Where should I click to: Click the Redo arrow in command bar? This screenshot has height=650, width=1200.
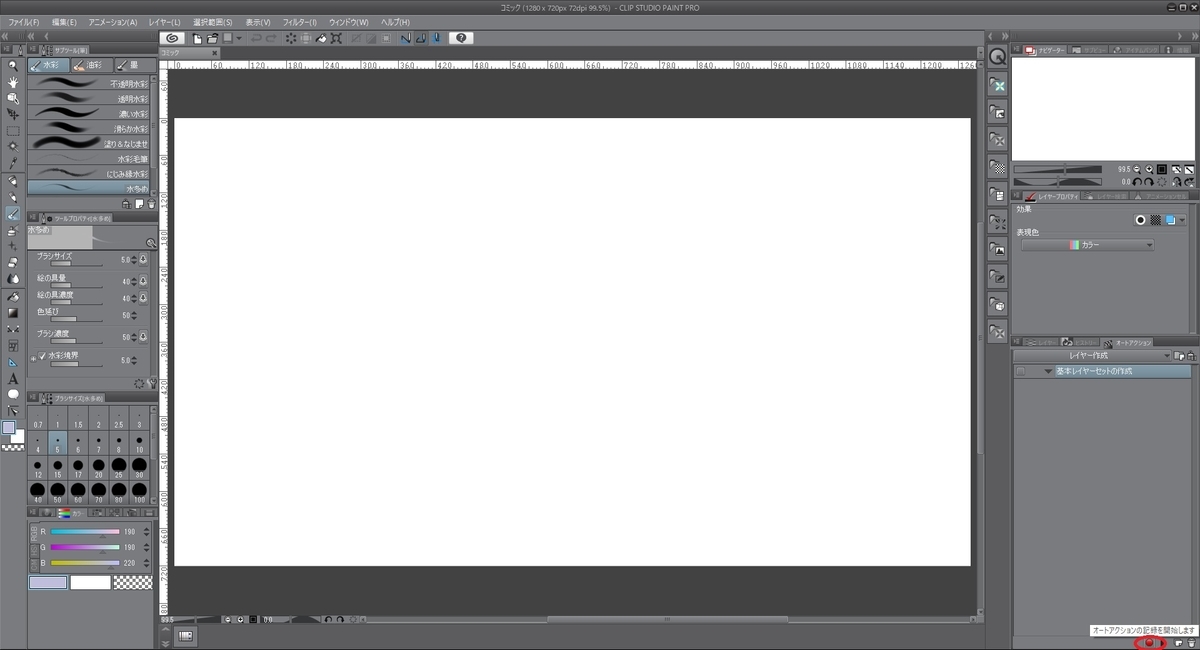(271, 38)
